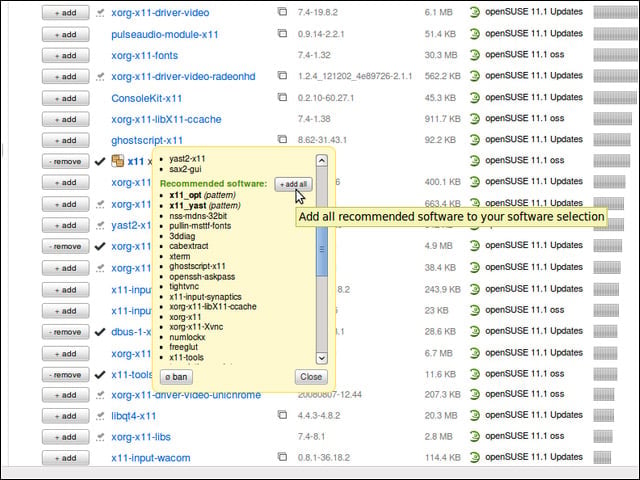The height and width of the screenshot is (480, 640).
Task: Click the popup scroll-up arrow
Action: click(322, 160)
